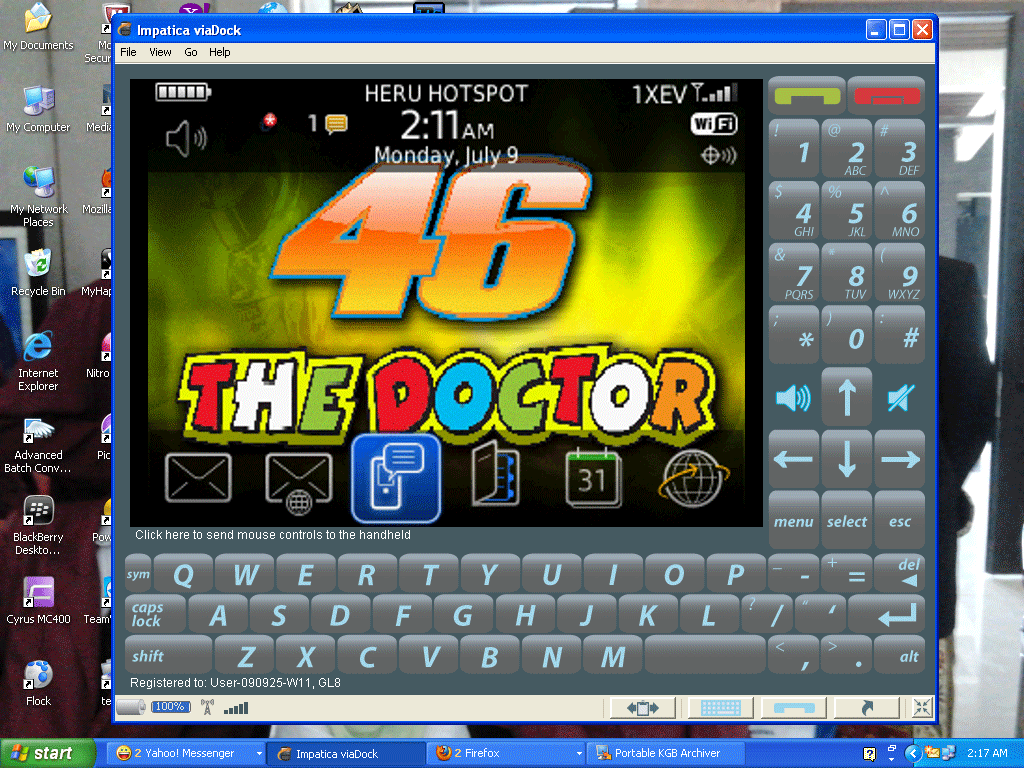Click keypad key 0
The height and width of the screenshot is (768, 1024).
click(x=846, y=334)
